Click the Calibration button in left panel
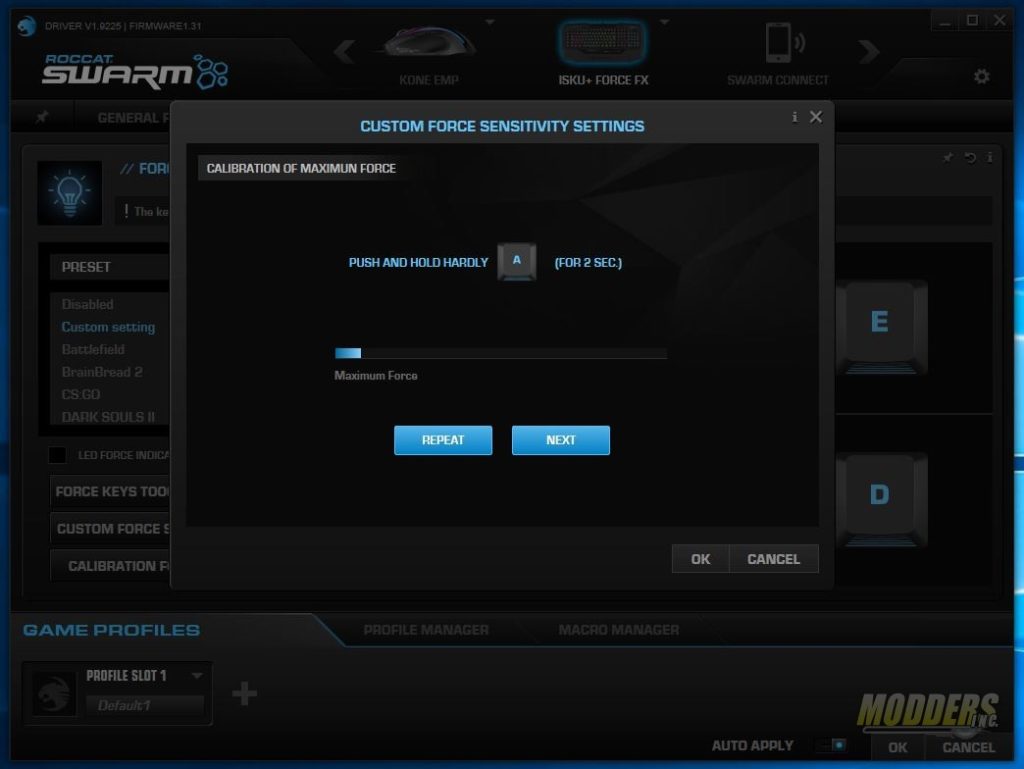The height and width of the screenshot is (769, 1024). (110, 566)
